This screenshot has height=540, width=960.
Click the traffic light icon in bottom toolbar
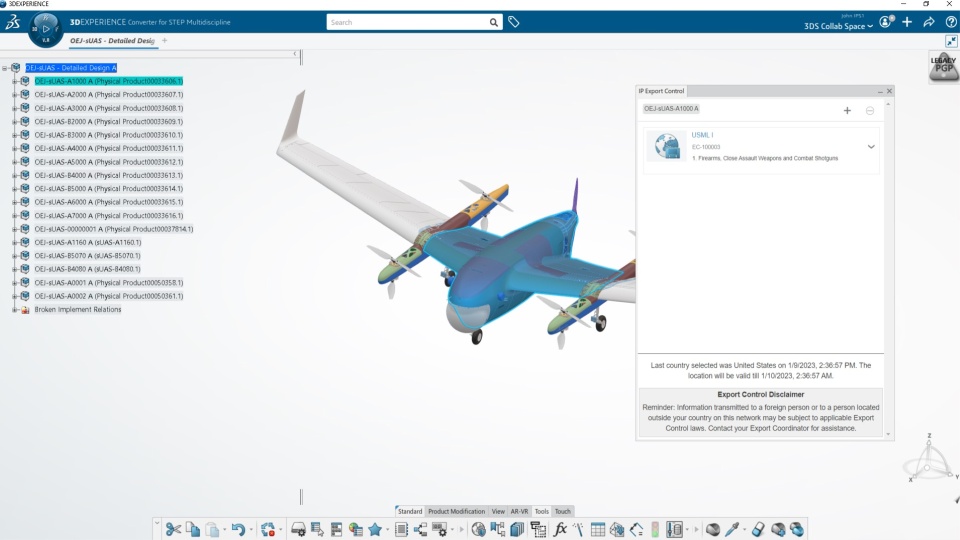coord(655,530)
